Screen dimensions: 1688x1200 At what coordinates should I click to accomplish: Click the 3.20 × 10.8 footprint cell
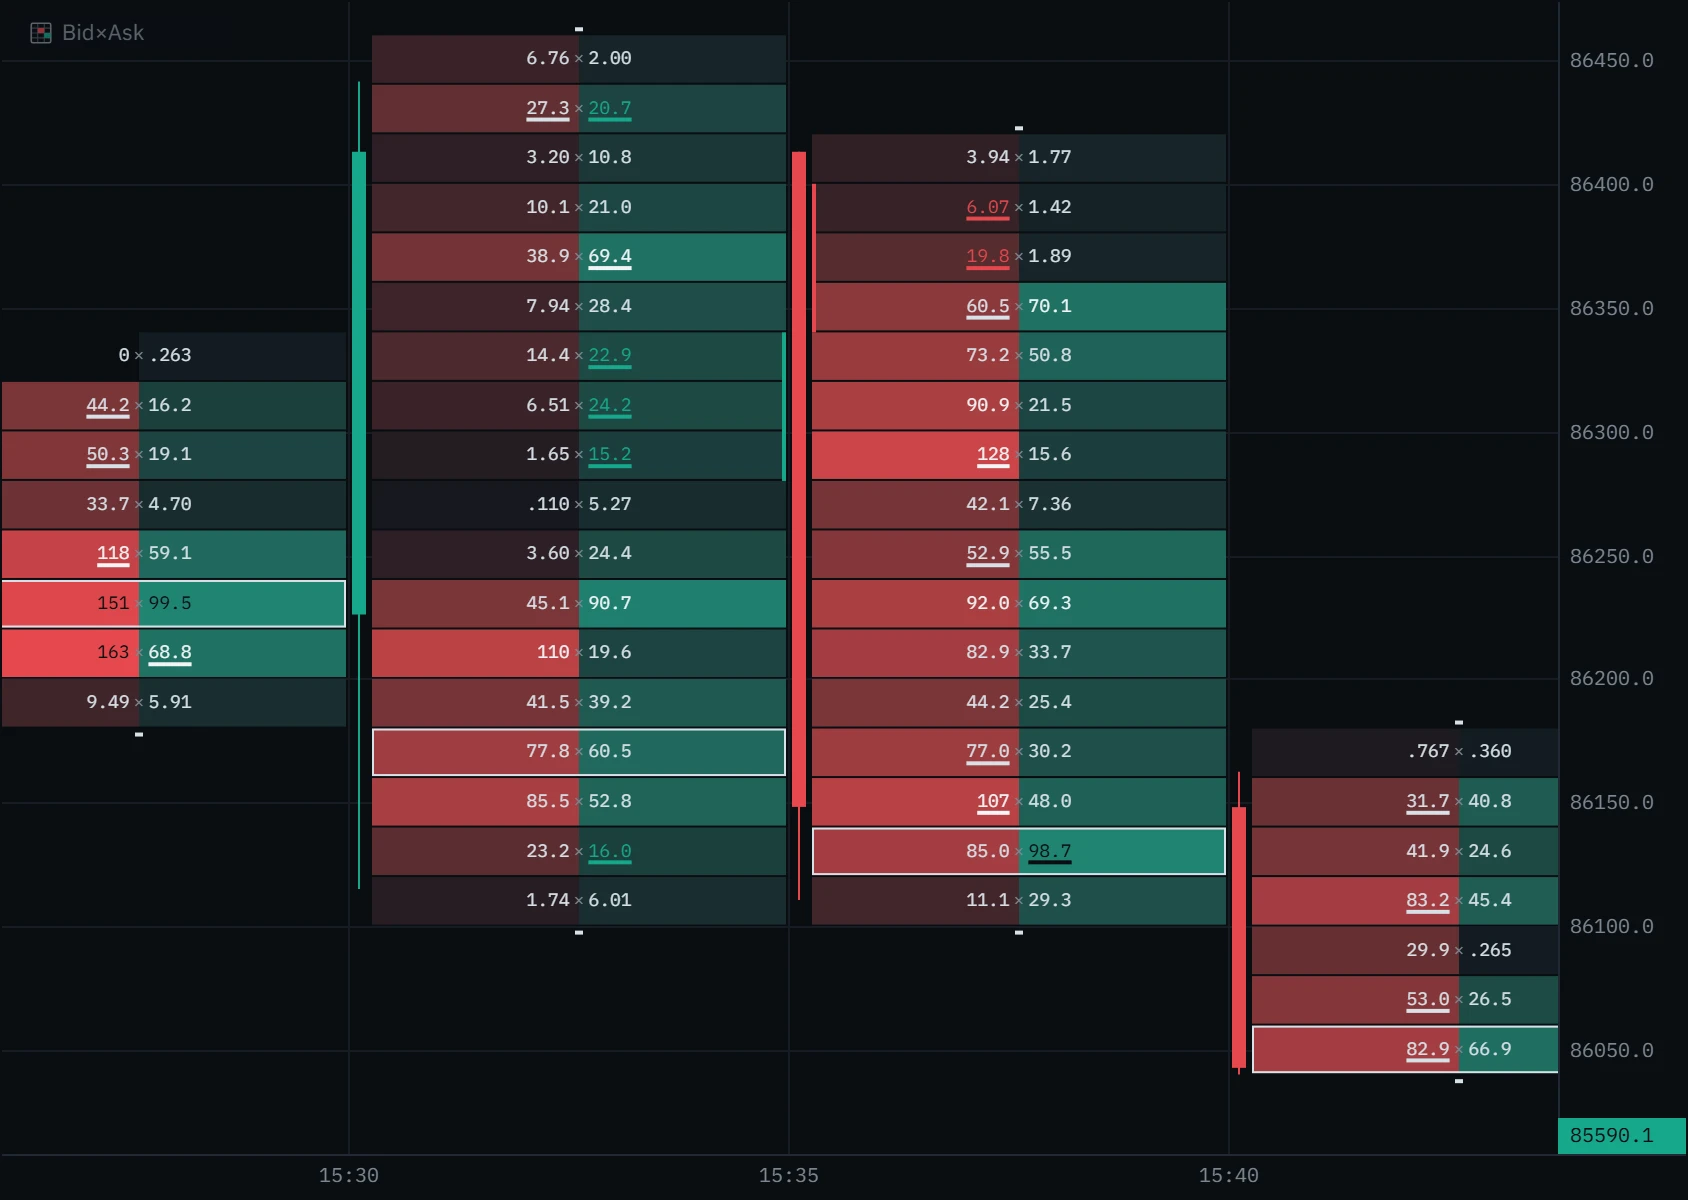(579, 158)
